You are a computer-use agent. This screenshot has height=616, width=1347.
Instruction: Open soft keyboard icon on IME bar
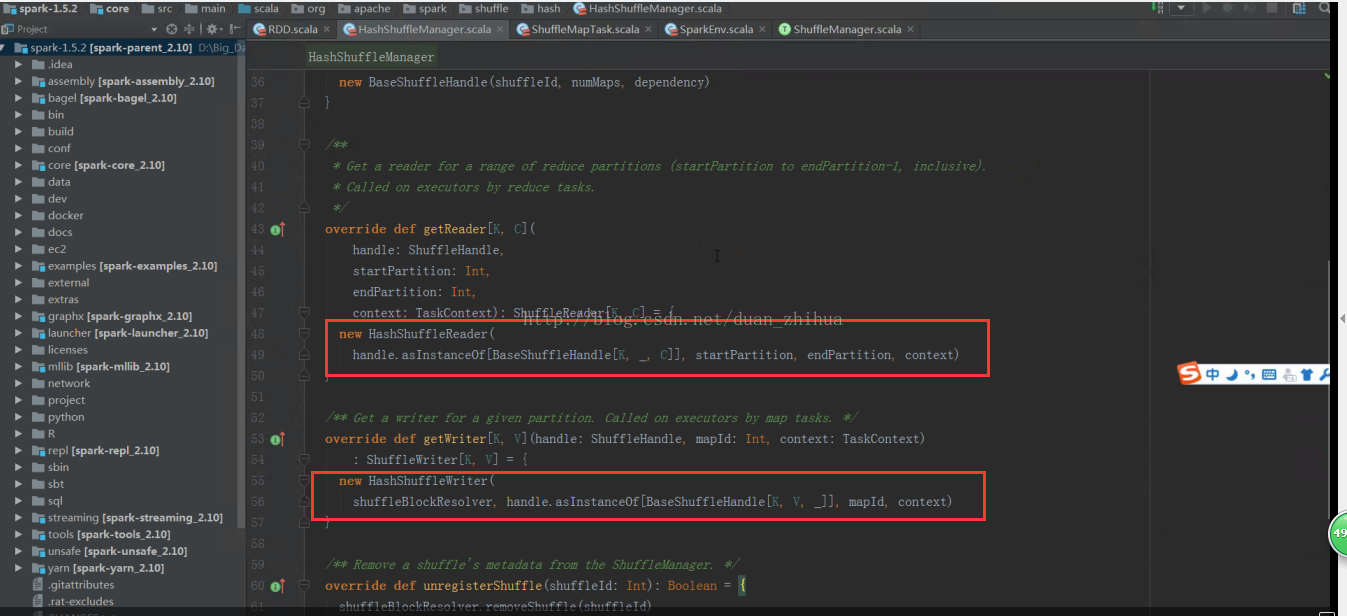tap(1269, 375)
